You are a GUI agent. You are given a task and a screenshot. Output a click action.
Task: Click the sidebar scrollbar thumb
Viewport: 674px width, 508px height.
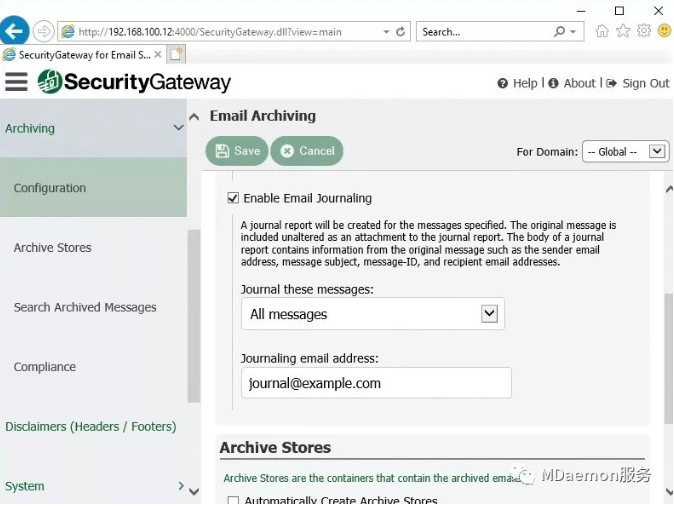pyautogui.click(x=194, y=316)
